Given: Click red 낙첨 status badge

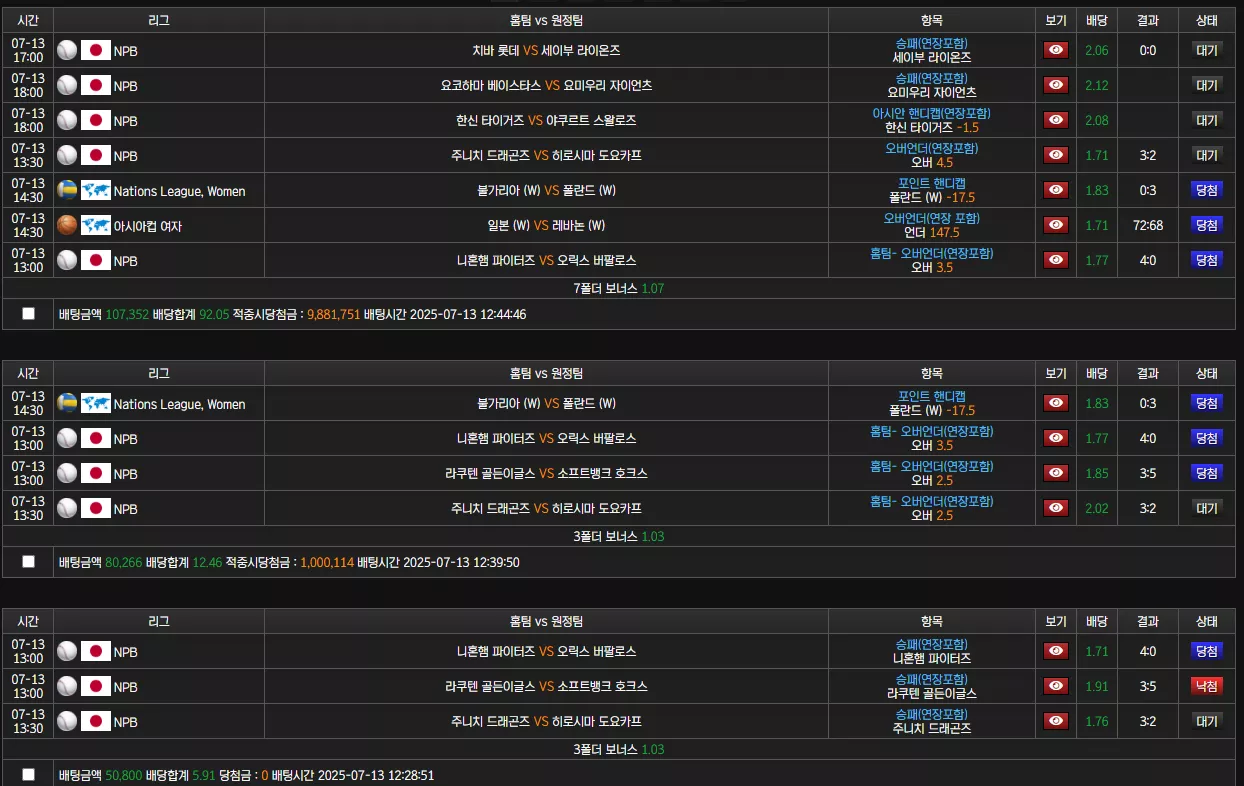Looking at the screenshot, I should (x=1207, y=686).
